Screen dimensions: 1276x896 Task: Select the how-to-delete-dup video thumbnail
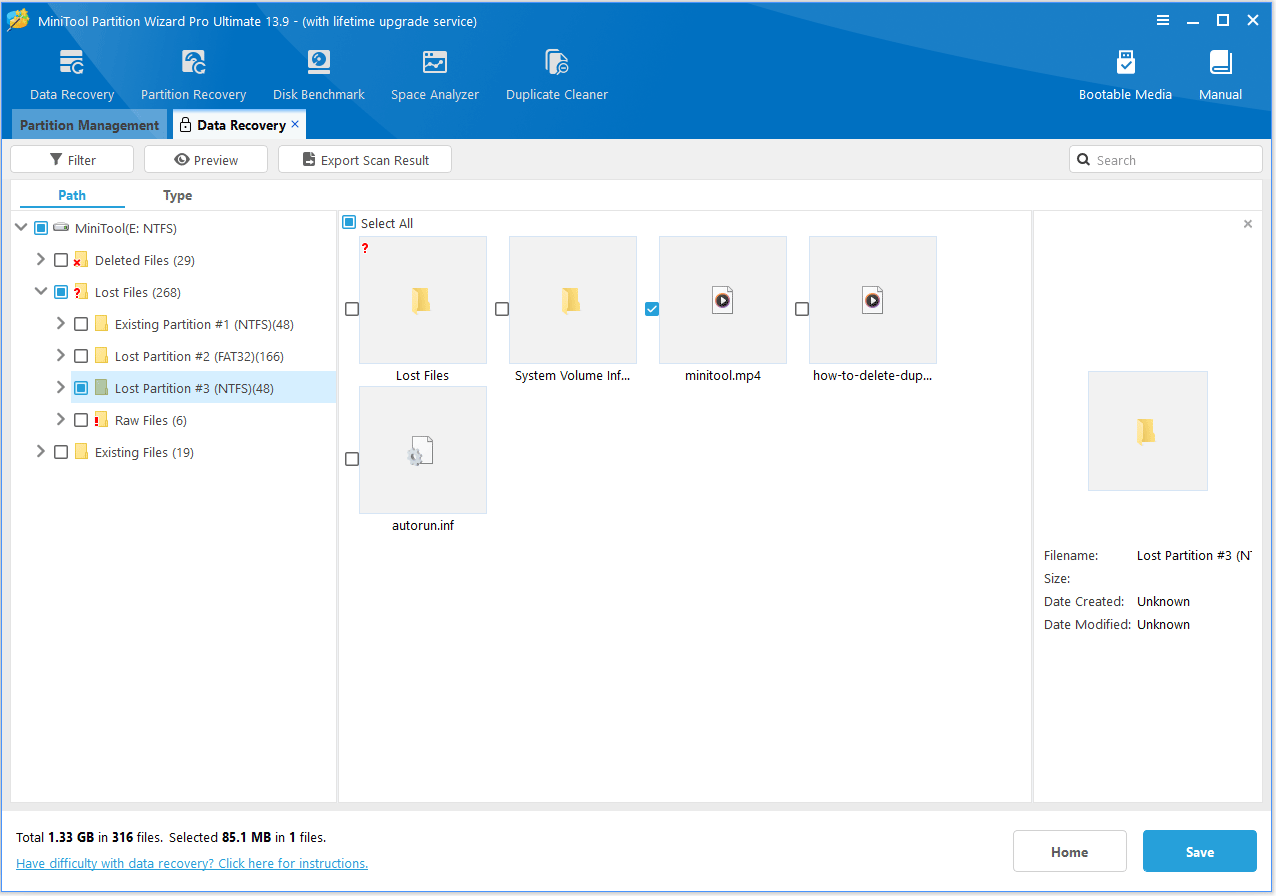873,300
